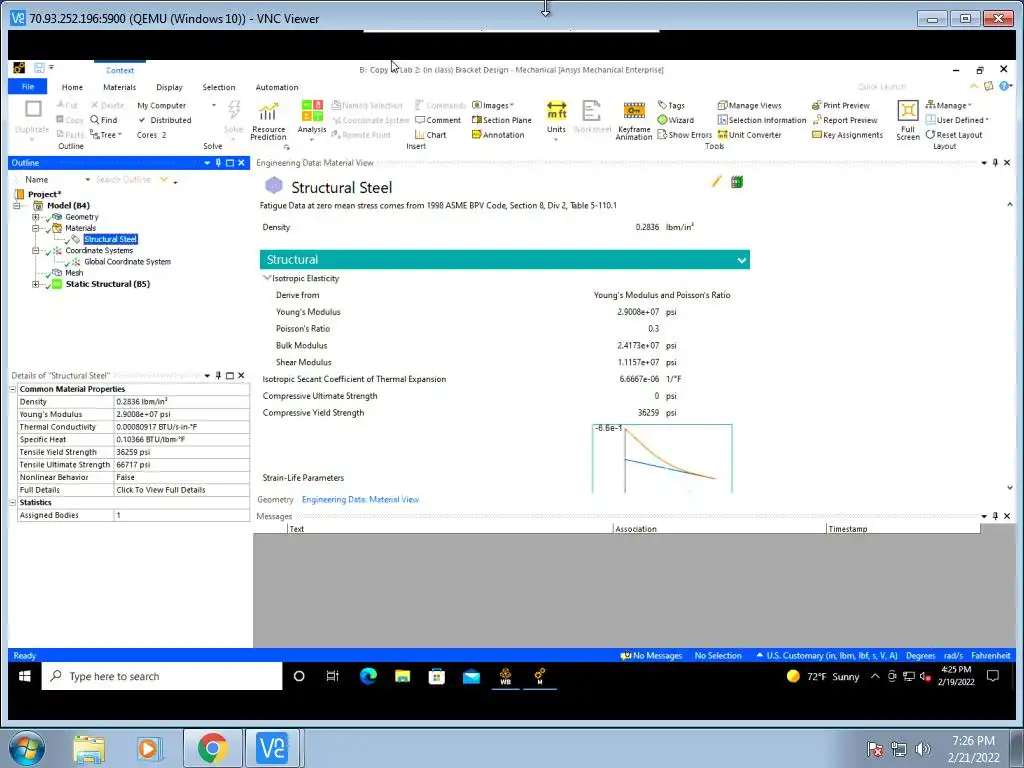1024x768 pixels.
Task: Click the Full Screen icon
Action: [x=908, y=121]
